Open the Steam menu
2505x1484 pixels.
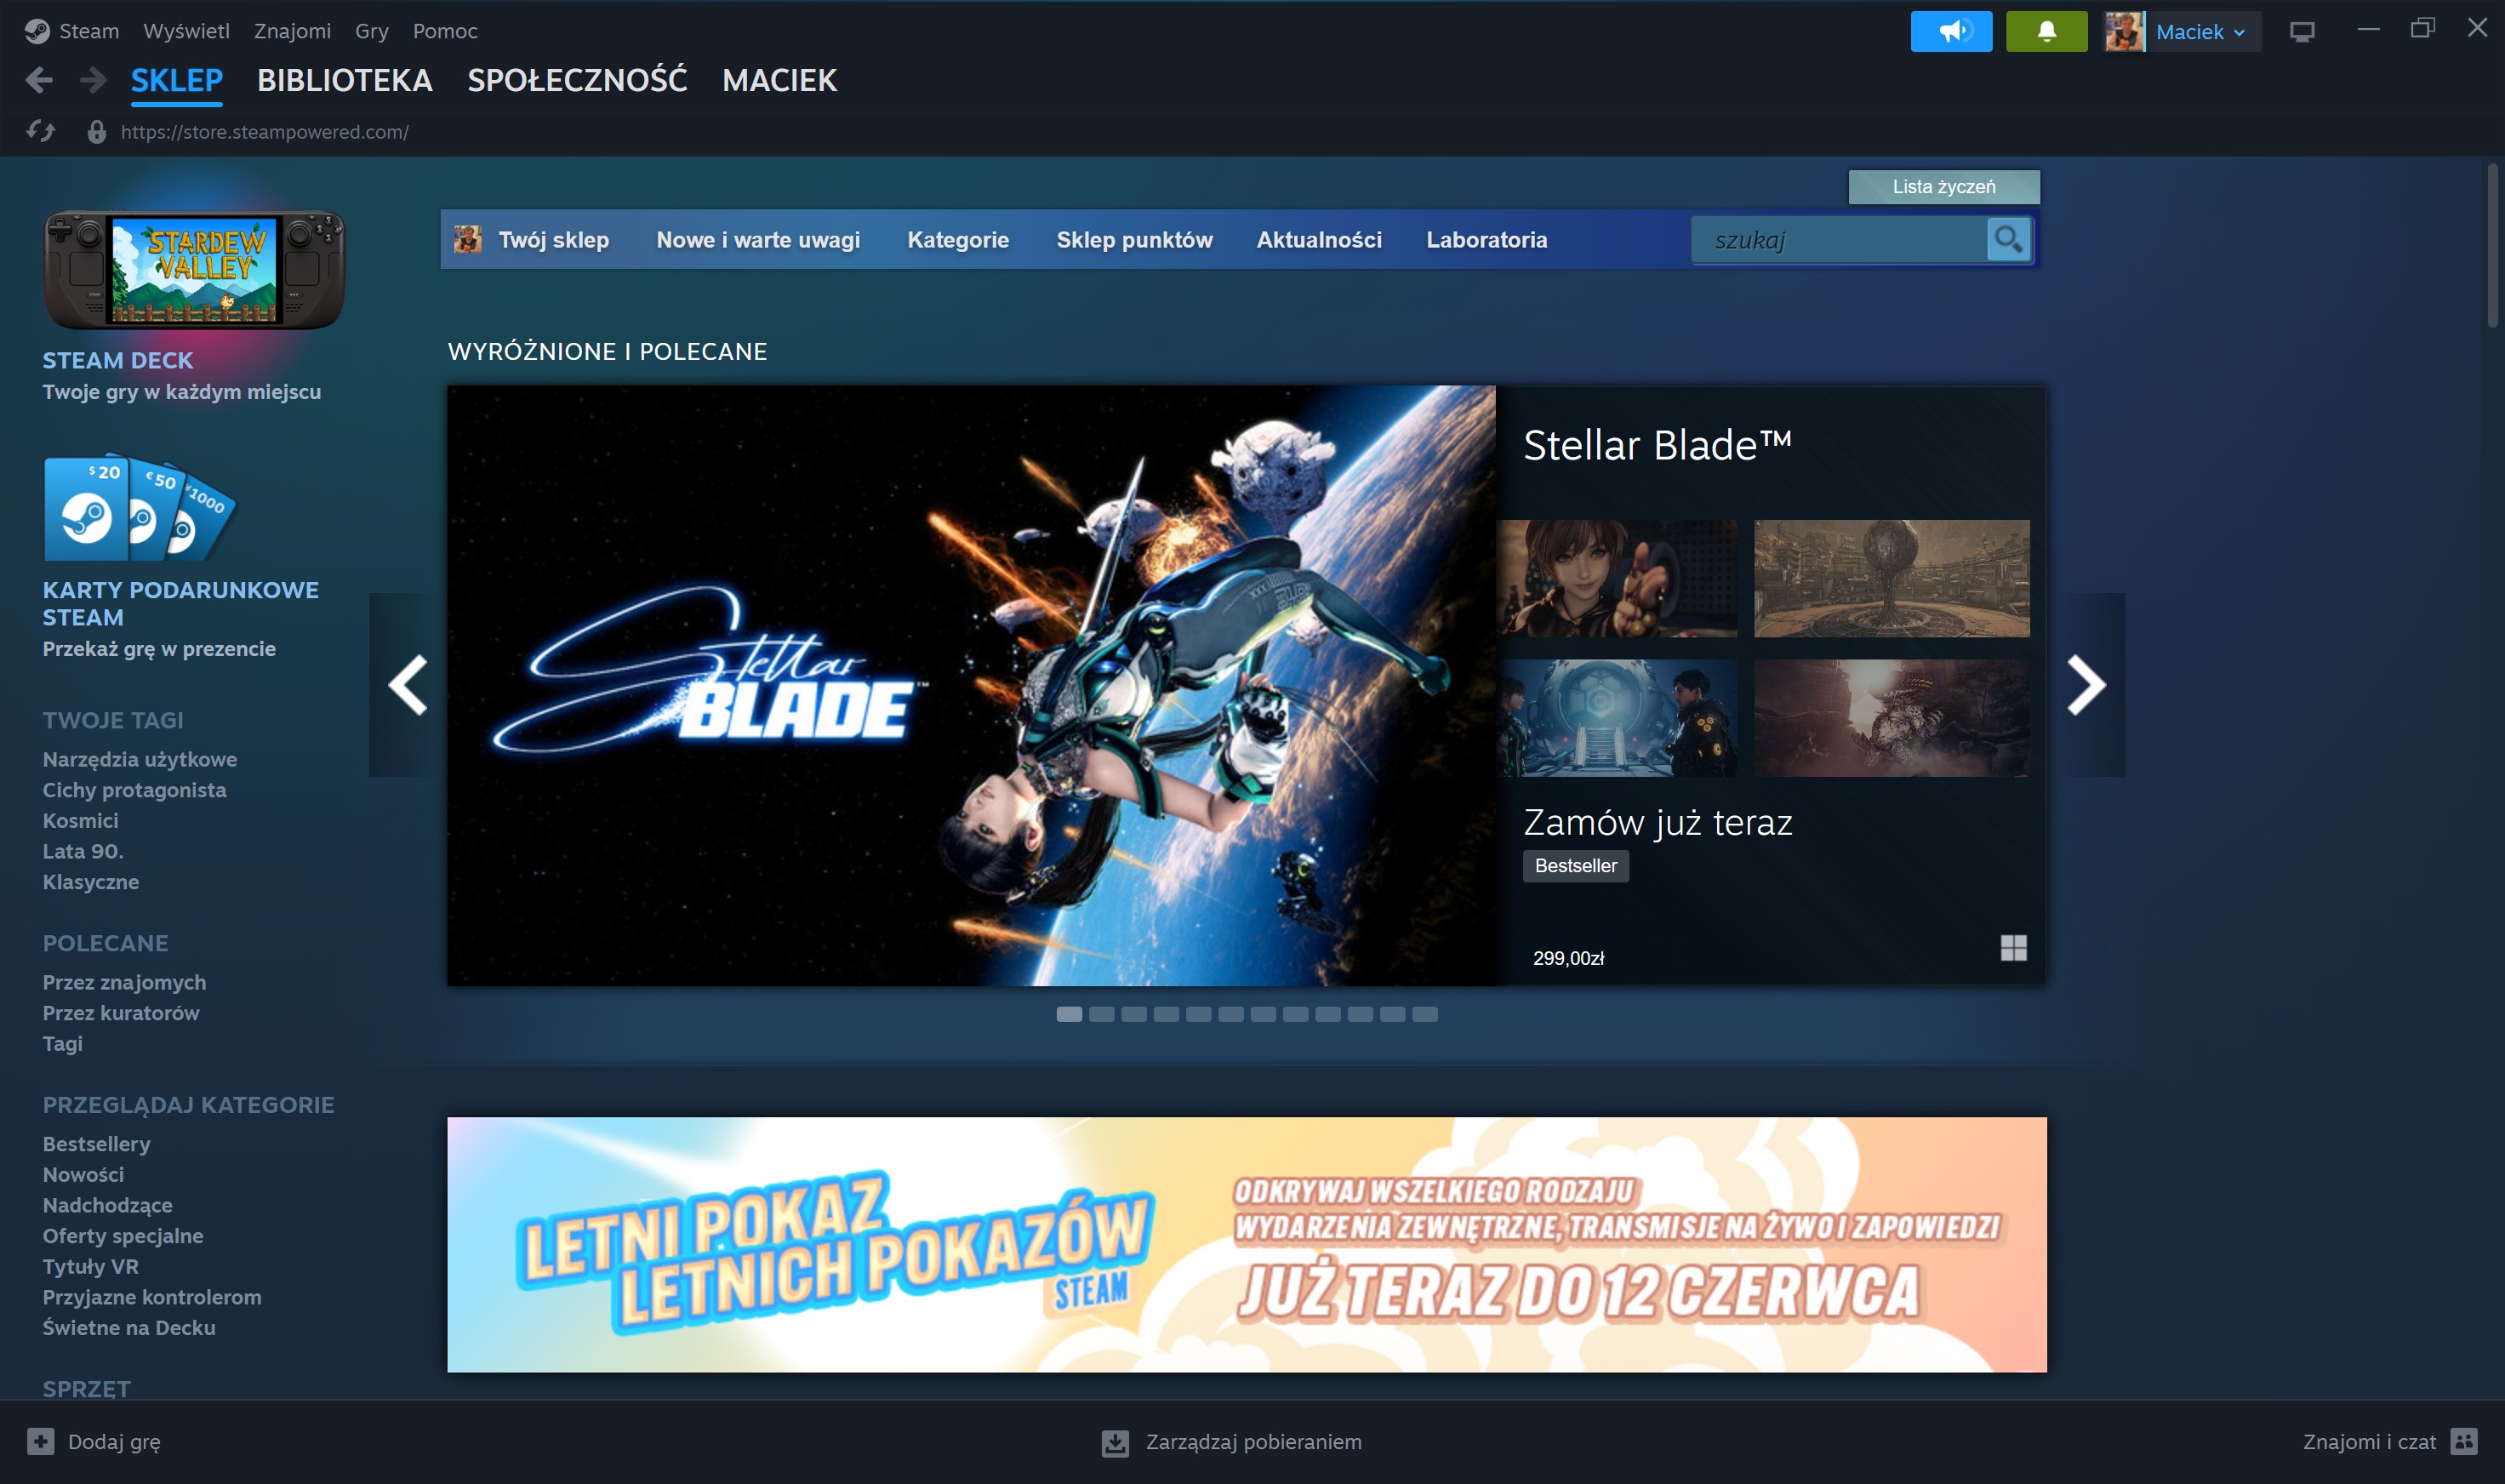pos(89,31)
